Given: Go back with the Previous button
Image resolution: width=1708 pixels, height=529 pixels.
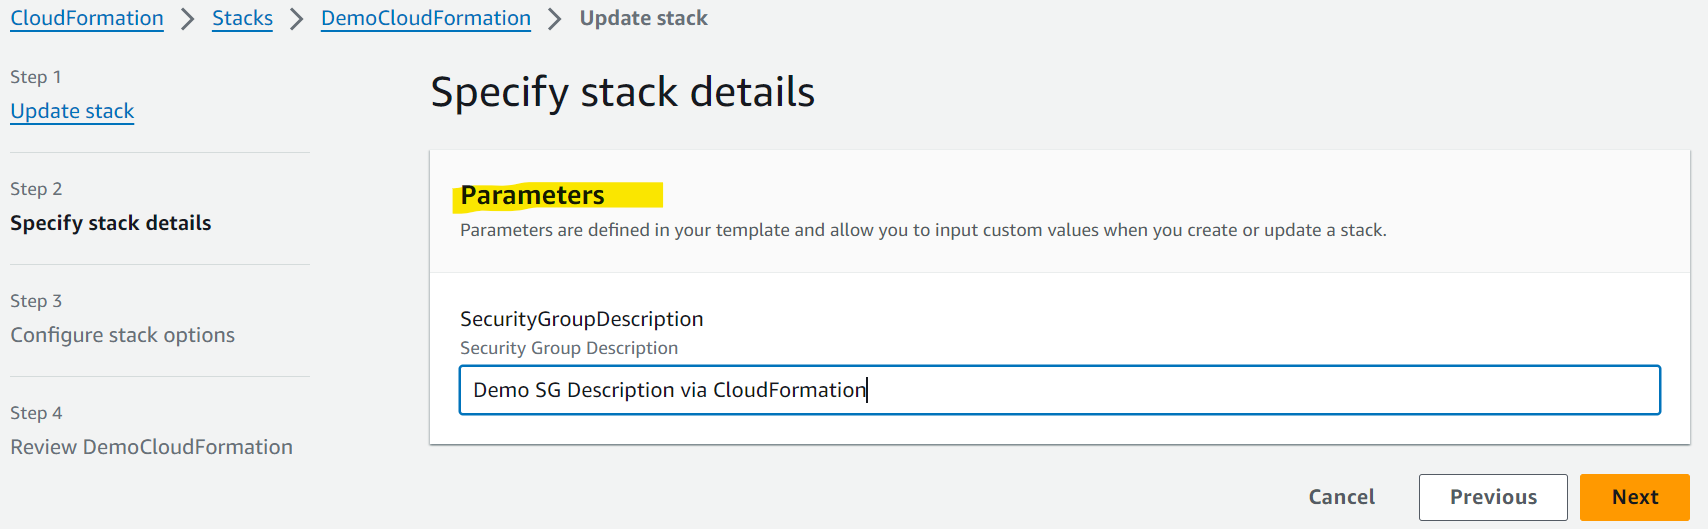Looking at the screenshot, I should [x=1493, y=497].
